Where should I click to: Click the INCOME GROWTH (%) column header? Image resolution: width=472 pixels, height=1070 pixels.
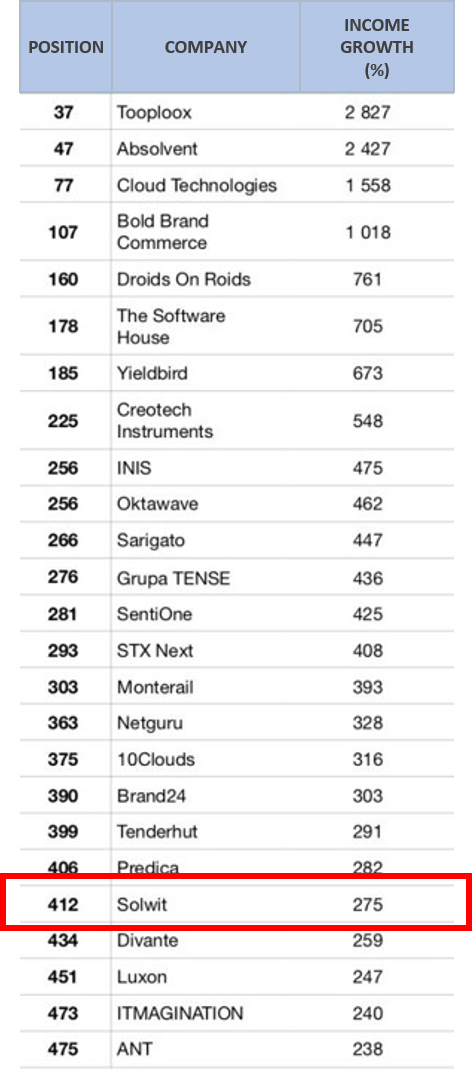click(377, 47)
